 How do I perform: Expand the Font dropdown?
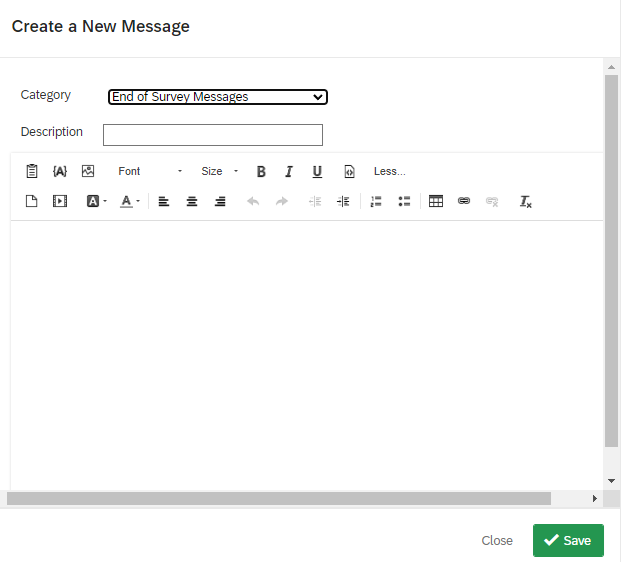click(x=150, y=171)
